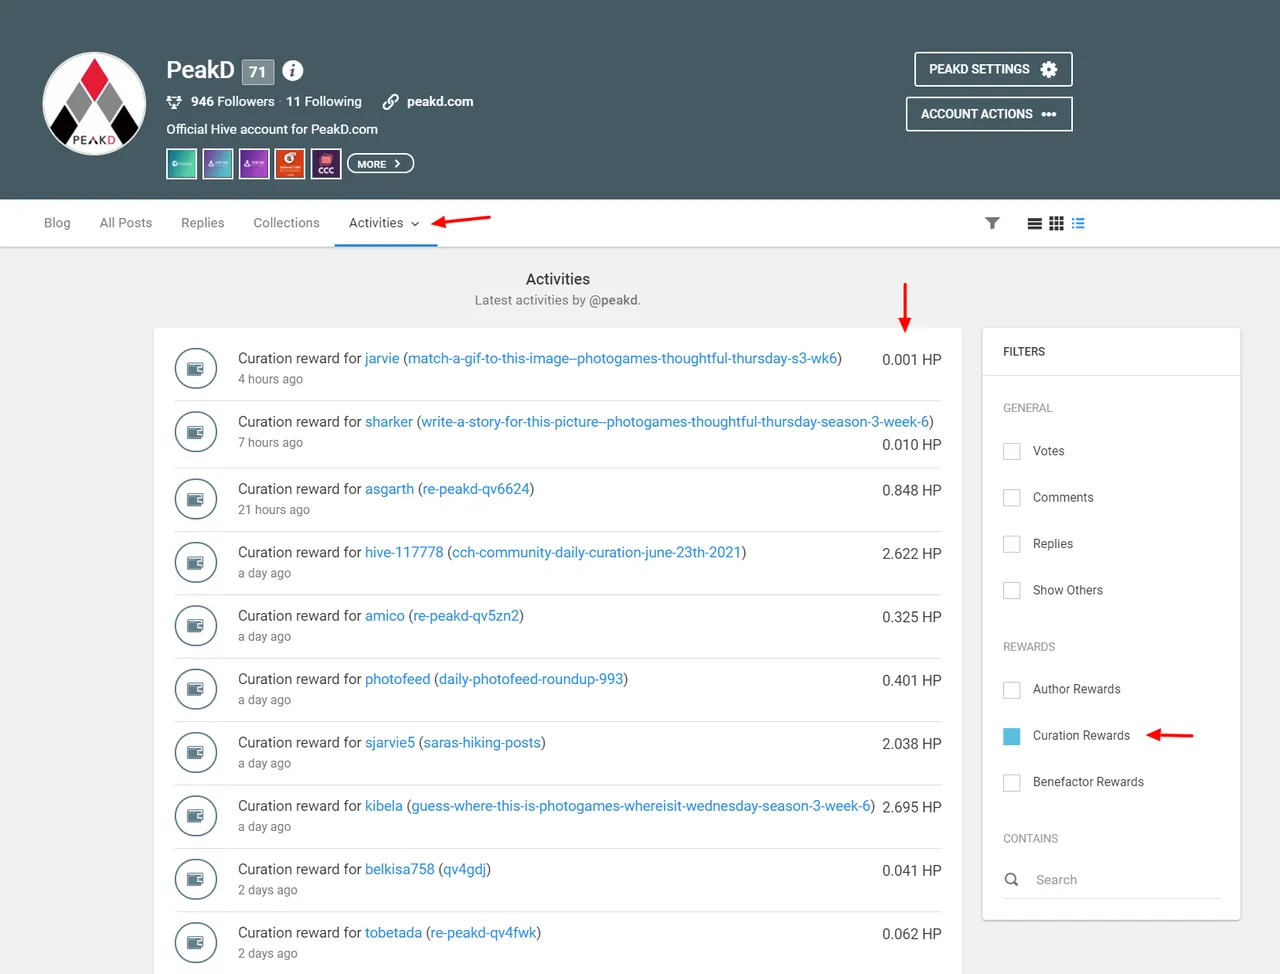Click wallet icon in the amico reward row
1280x974 pixels.
click(x=196, y=626)
